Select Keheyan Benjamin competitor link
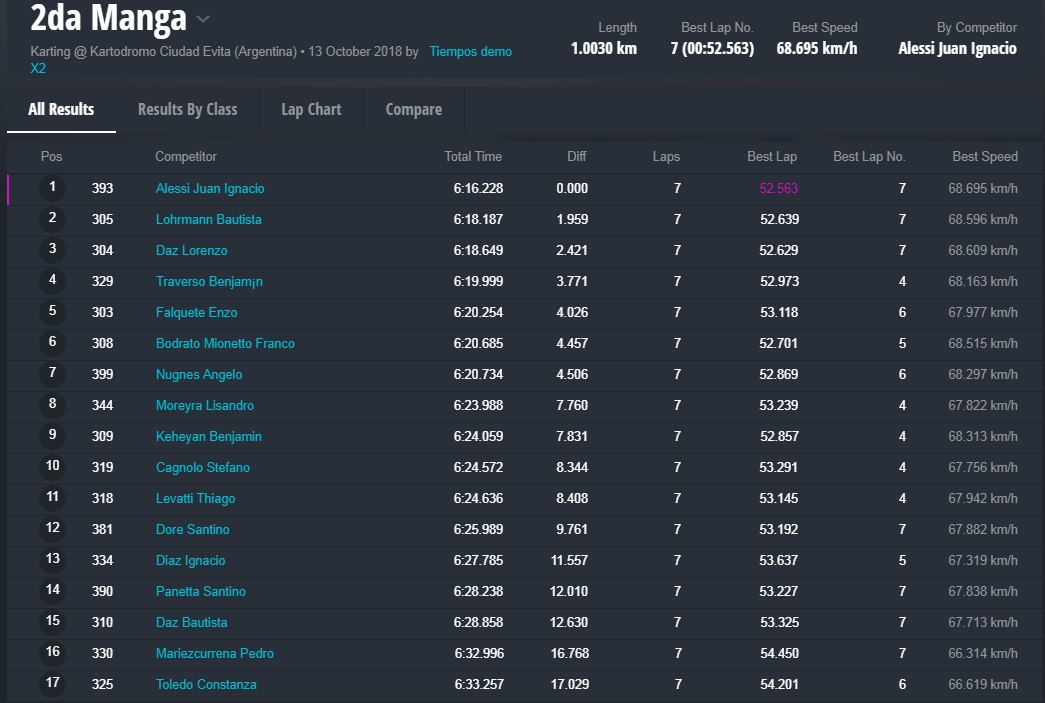The height and width of the screenshot is (703, 1045). [x=208, y=436]
